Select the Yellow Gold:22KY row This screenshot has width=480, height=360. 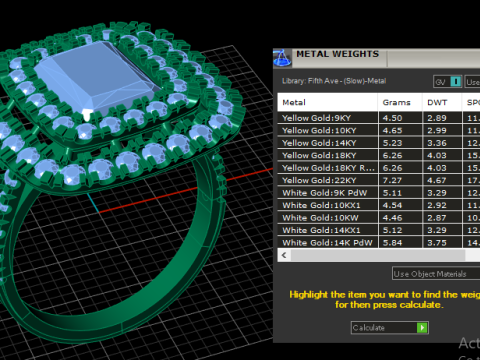pos(379,180)
